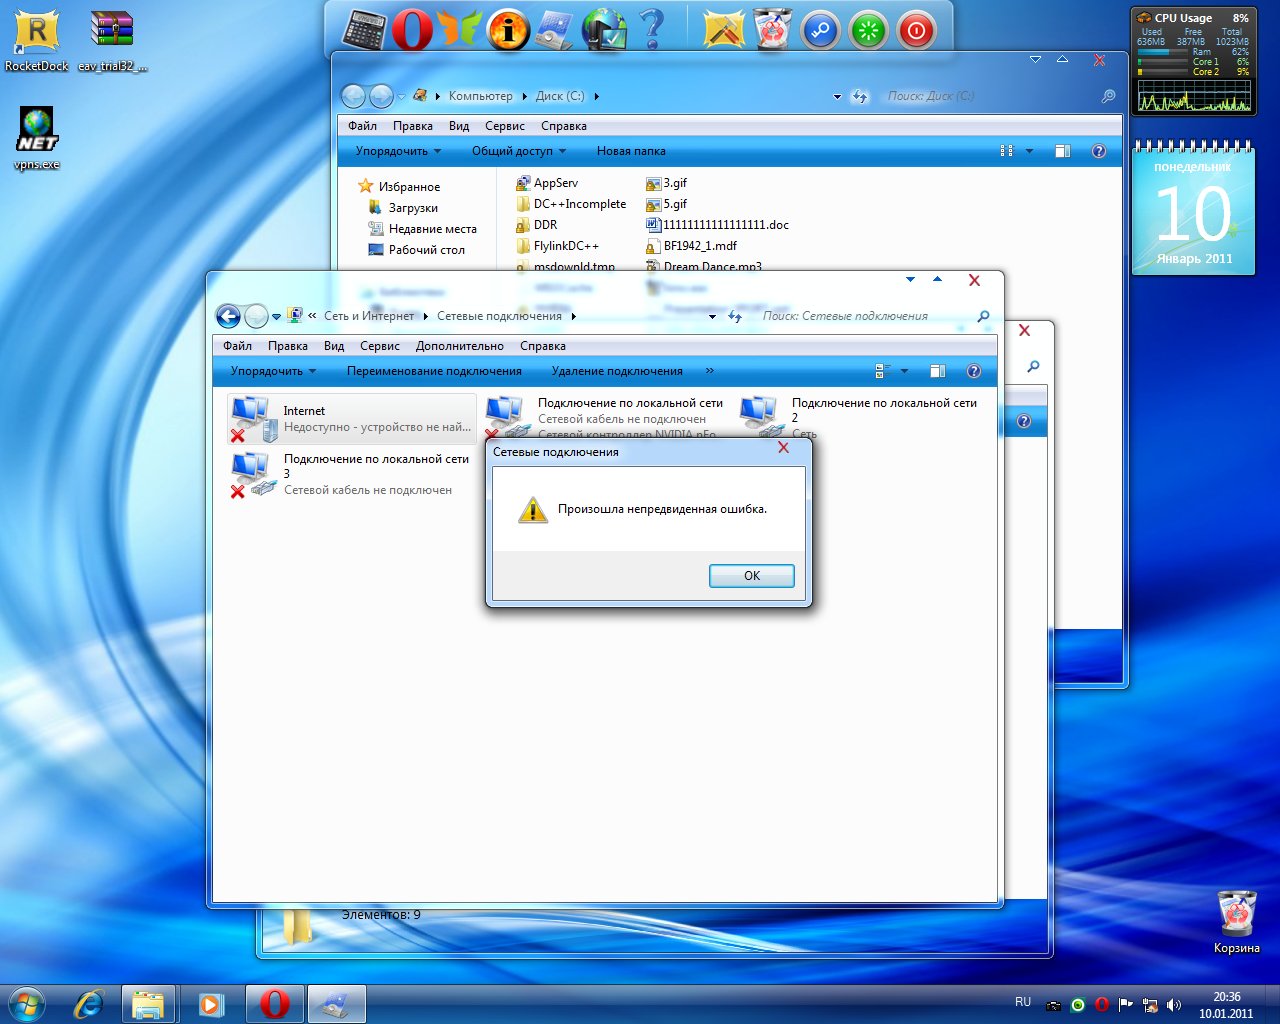Click the red power icon in dock

(915, 31)
